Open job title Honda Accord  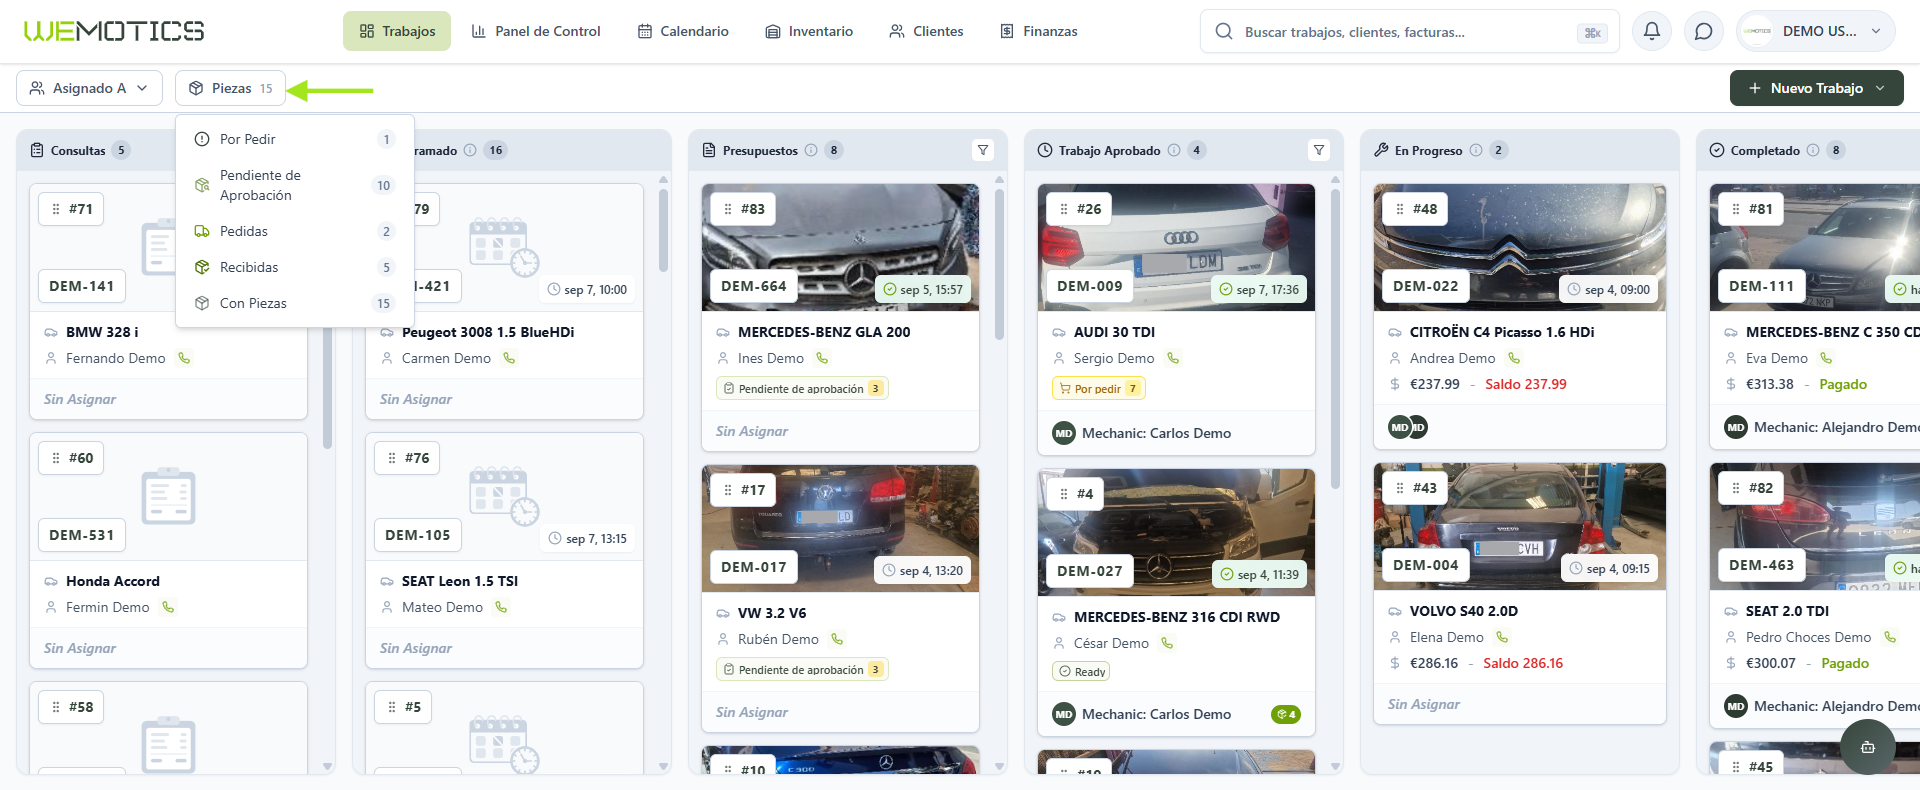click(113, 581)
